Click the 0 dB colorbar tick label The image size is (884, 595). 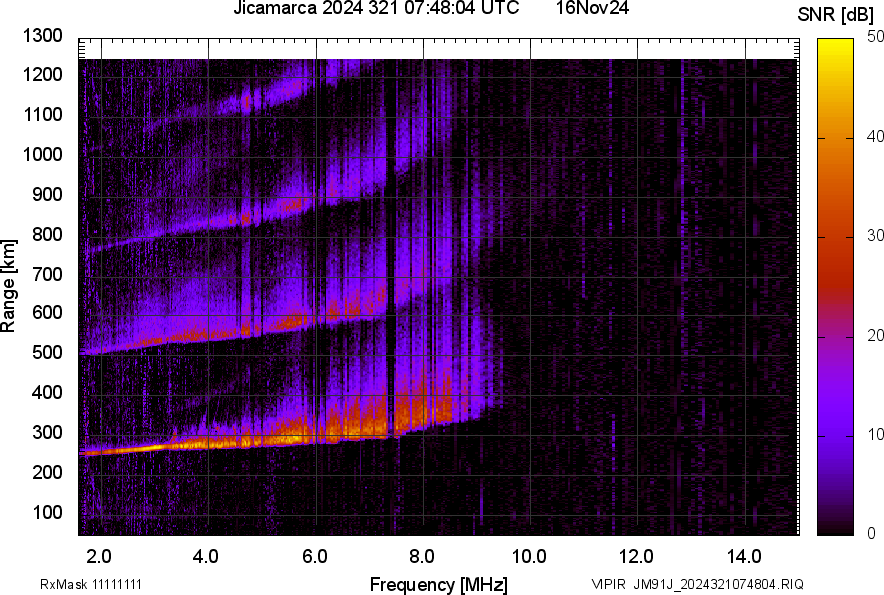(872, 533)
